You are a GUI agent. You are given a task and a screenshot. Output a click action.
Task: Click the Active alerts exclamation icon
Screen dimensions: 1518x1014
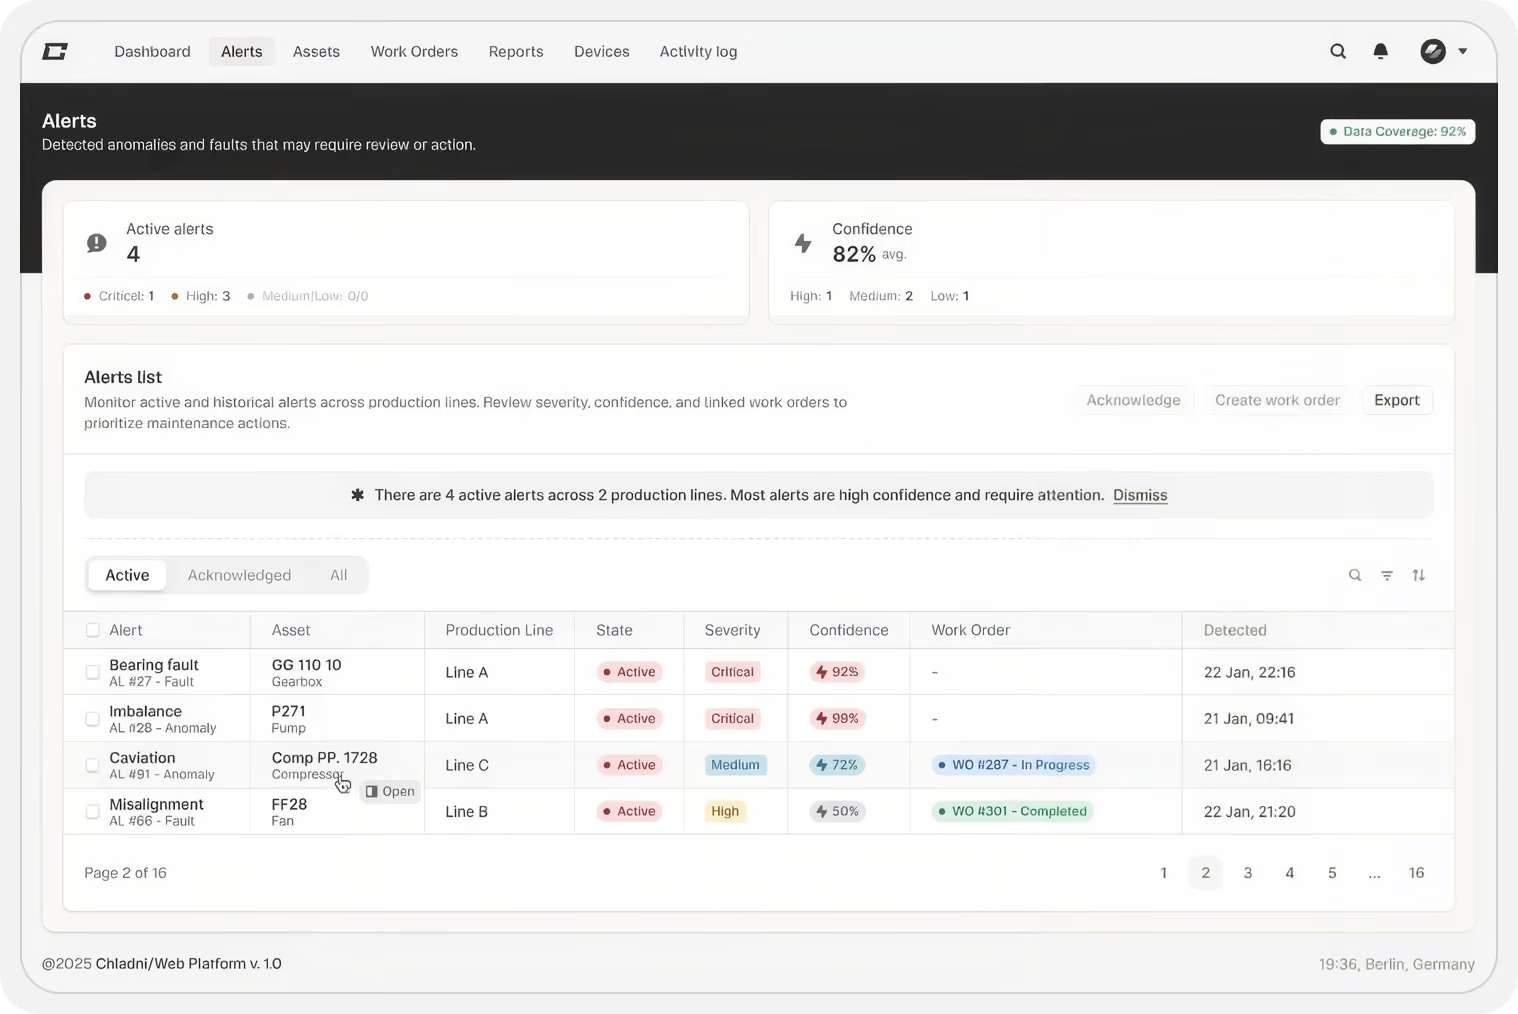click(97, 243)
